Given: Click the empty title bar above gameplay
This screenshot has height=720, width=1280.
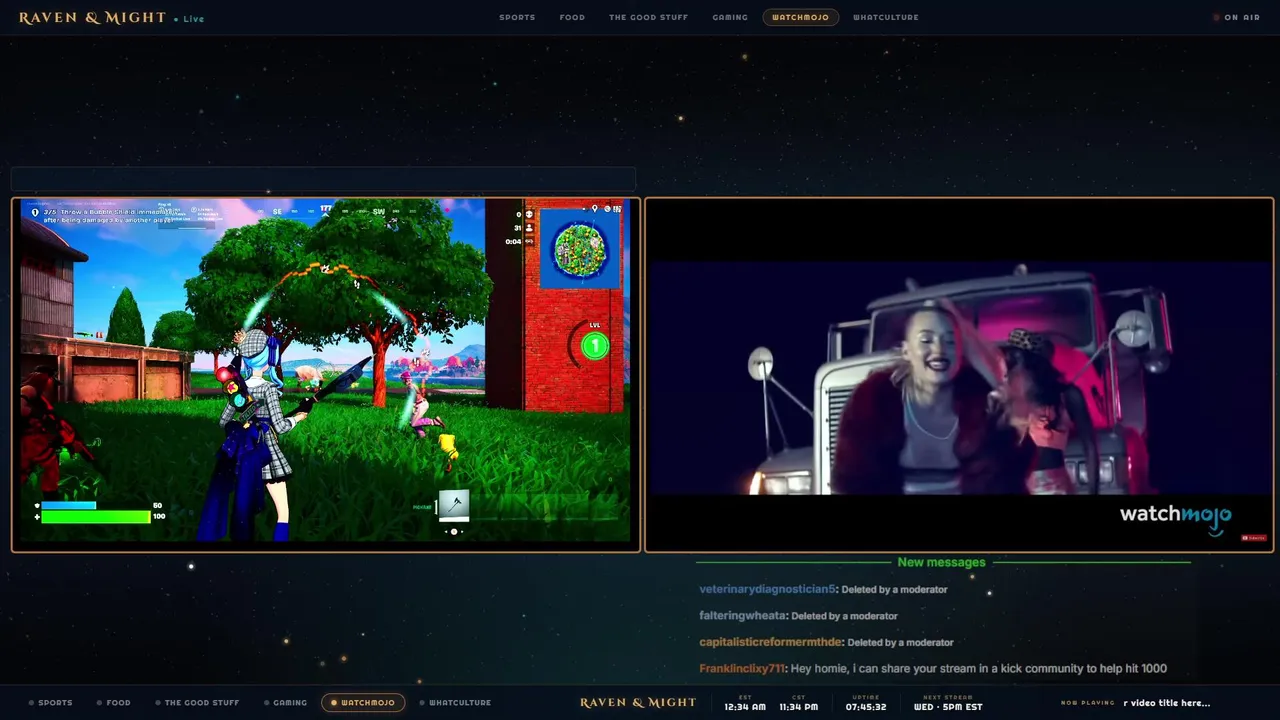Looking at the screenshot, I should (x=323, y=179).
